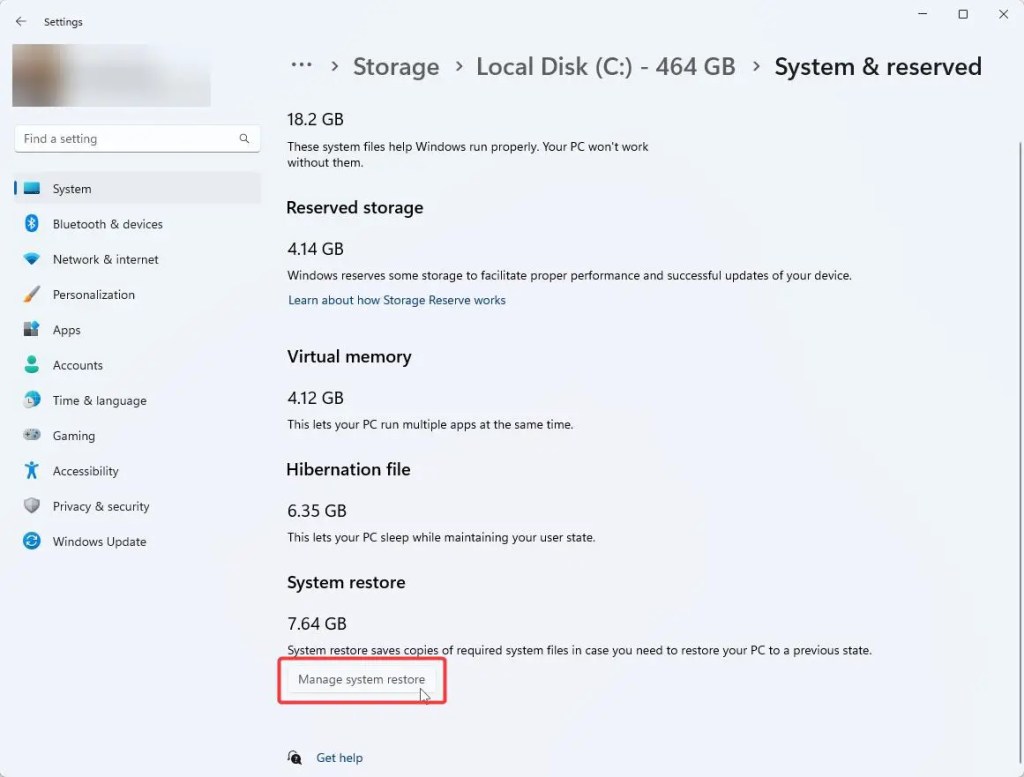Image resolution: width=1024 pixels, height=777 pixels.
Task: Open Learn about how Storage Reserve works
Action: coord(397,300)
